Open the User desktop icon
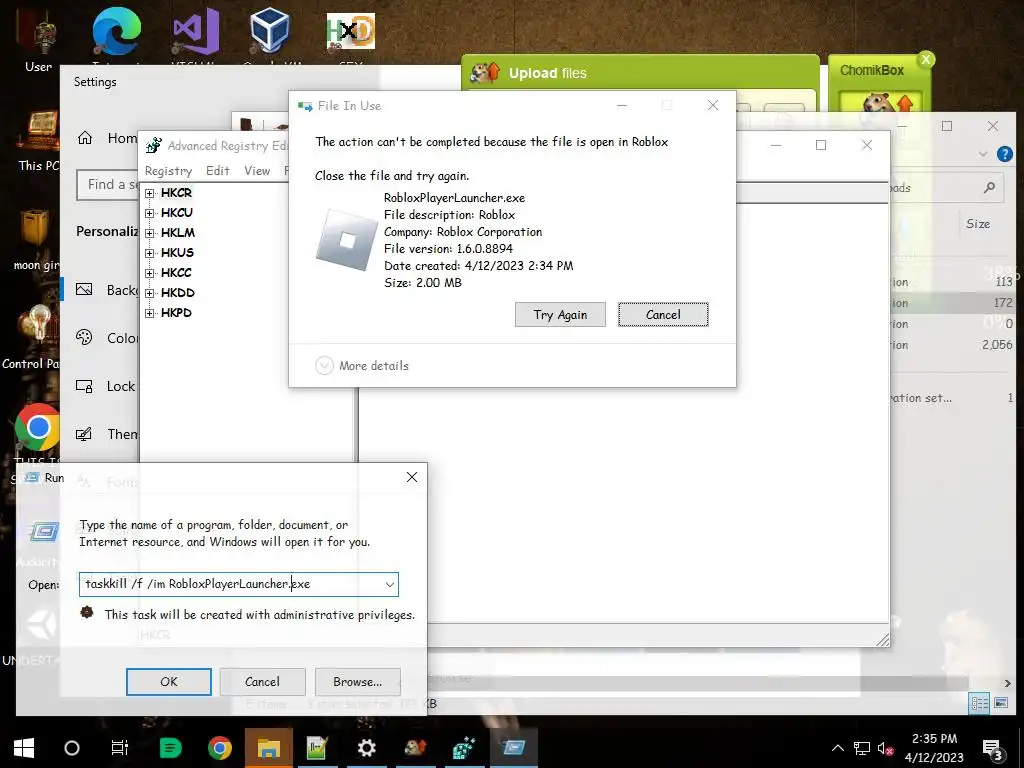1024x768 pixels. (x=38, y=39)
